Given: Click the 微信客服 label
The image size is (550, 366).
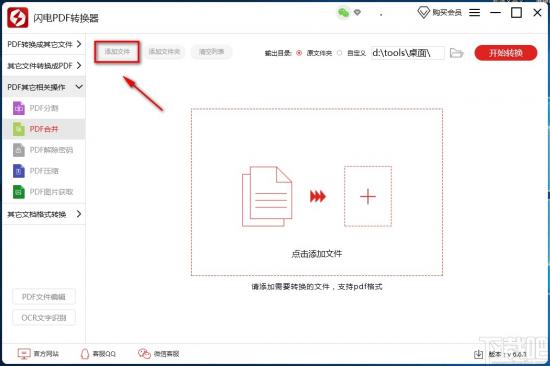Looking at the screenshot, I should 167,354.
